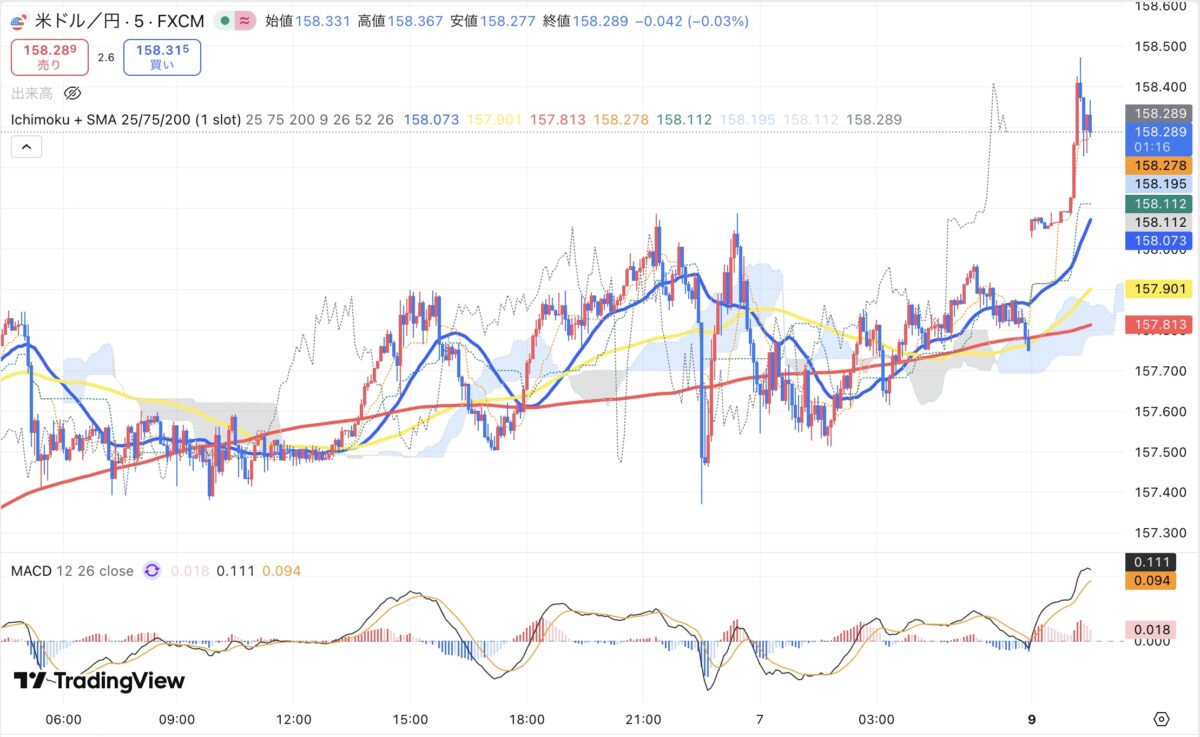Open symbol title 米ドル/円 · 5 · FXCM

[x=119, y=21]
